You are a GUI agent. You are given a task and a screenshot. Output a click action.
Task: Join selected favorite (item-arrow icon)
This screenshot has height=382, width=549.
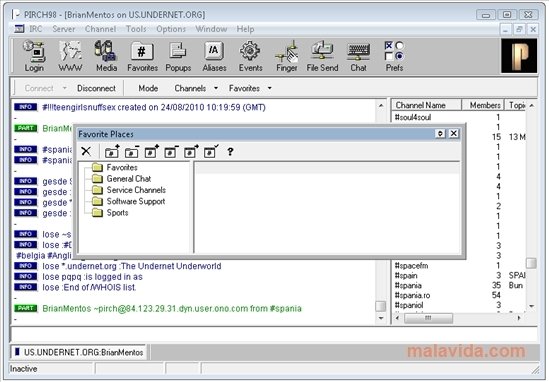click(191, 152)
